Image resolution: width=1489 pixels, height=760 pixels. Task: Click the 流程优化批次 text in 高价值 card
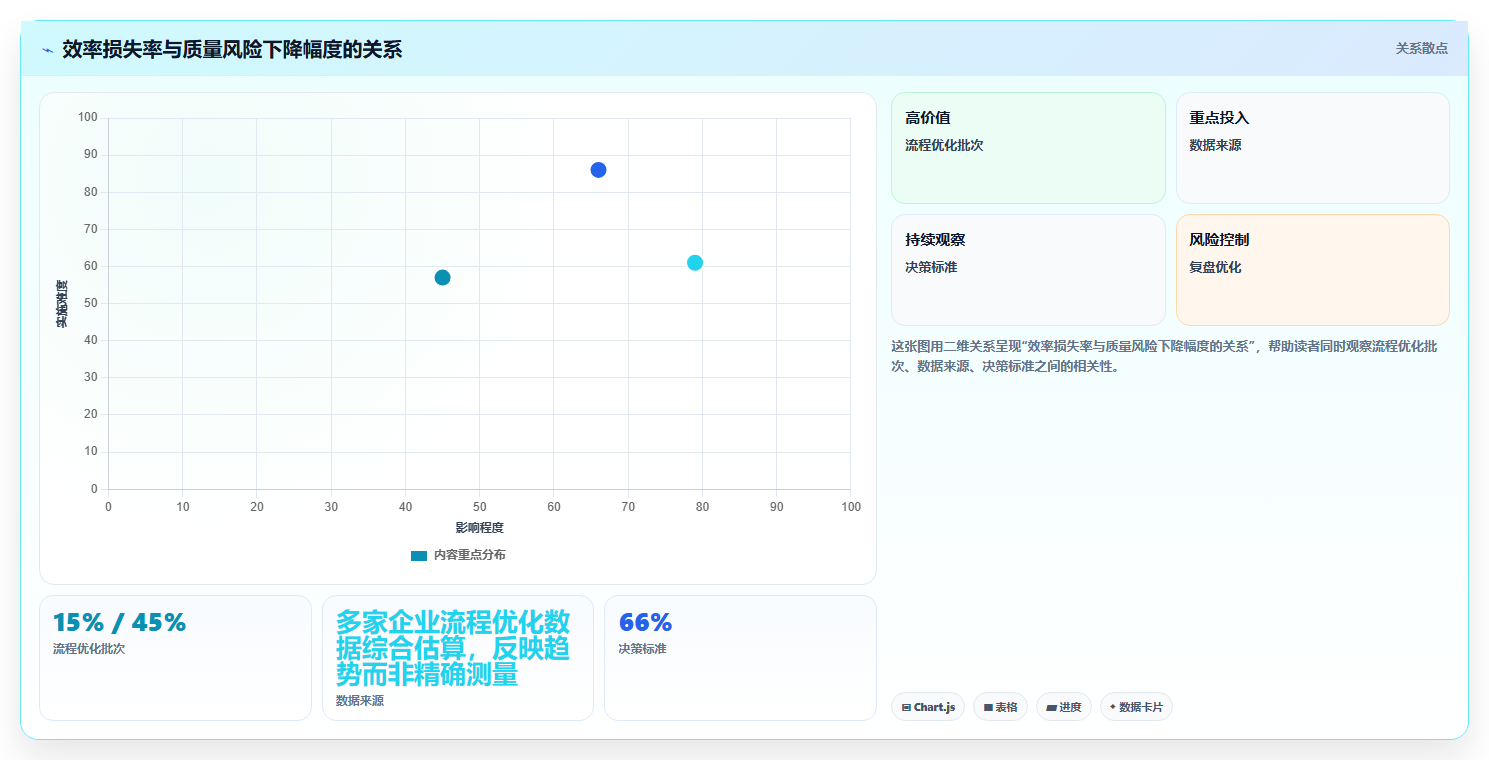point(944,145)
